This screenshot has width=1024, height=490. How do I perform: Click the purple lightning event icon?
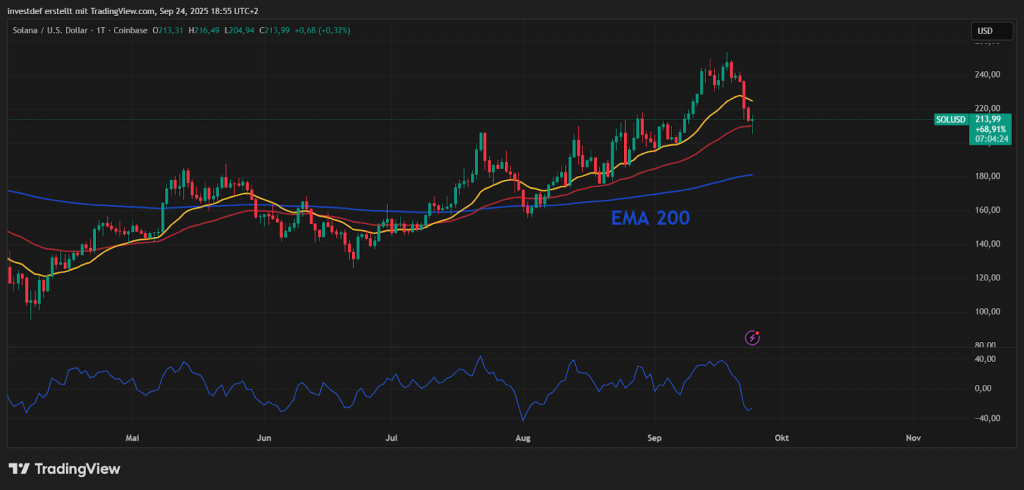tap(752, 338)
